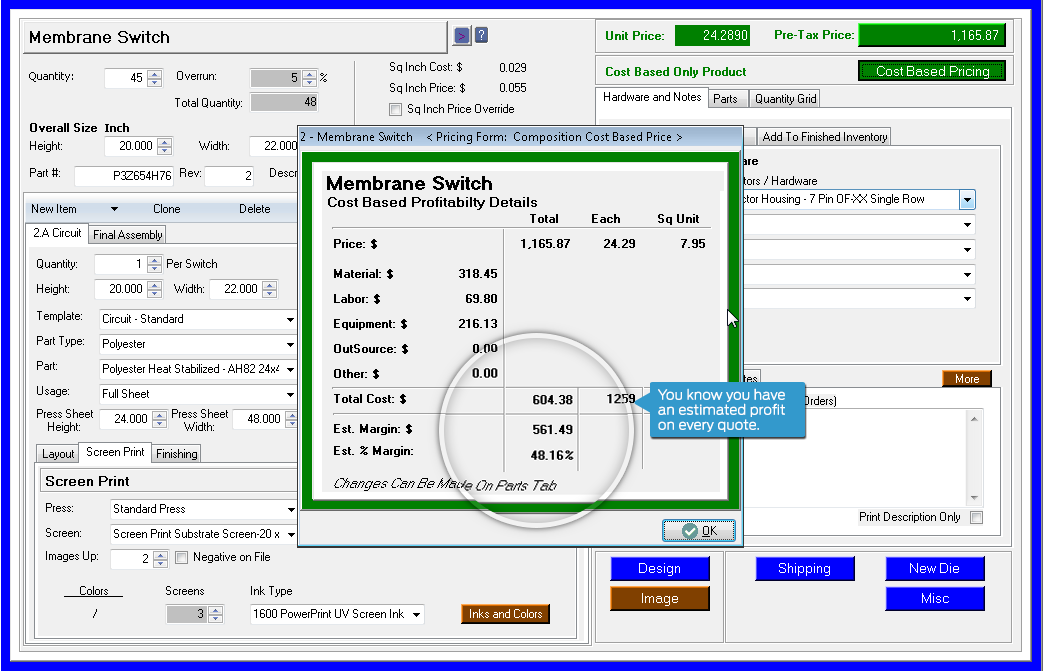The width and height of the screenshot is (1043, 671).
Task: Enable Sq Inch Price Override checkbox
Action: pyautogui.click(x=396, y=109)
